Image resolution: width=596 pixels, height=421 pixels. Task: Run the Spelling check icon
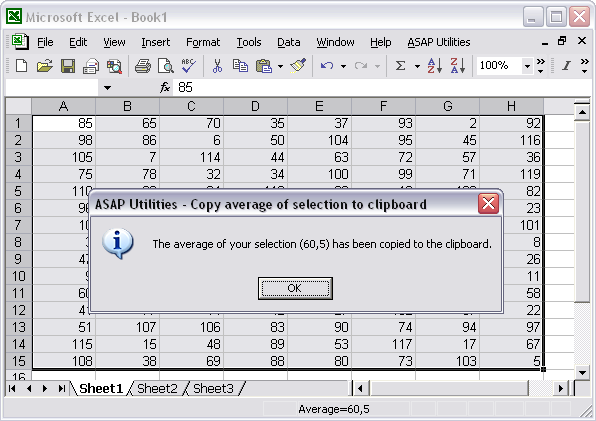coord(189,66)
